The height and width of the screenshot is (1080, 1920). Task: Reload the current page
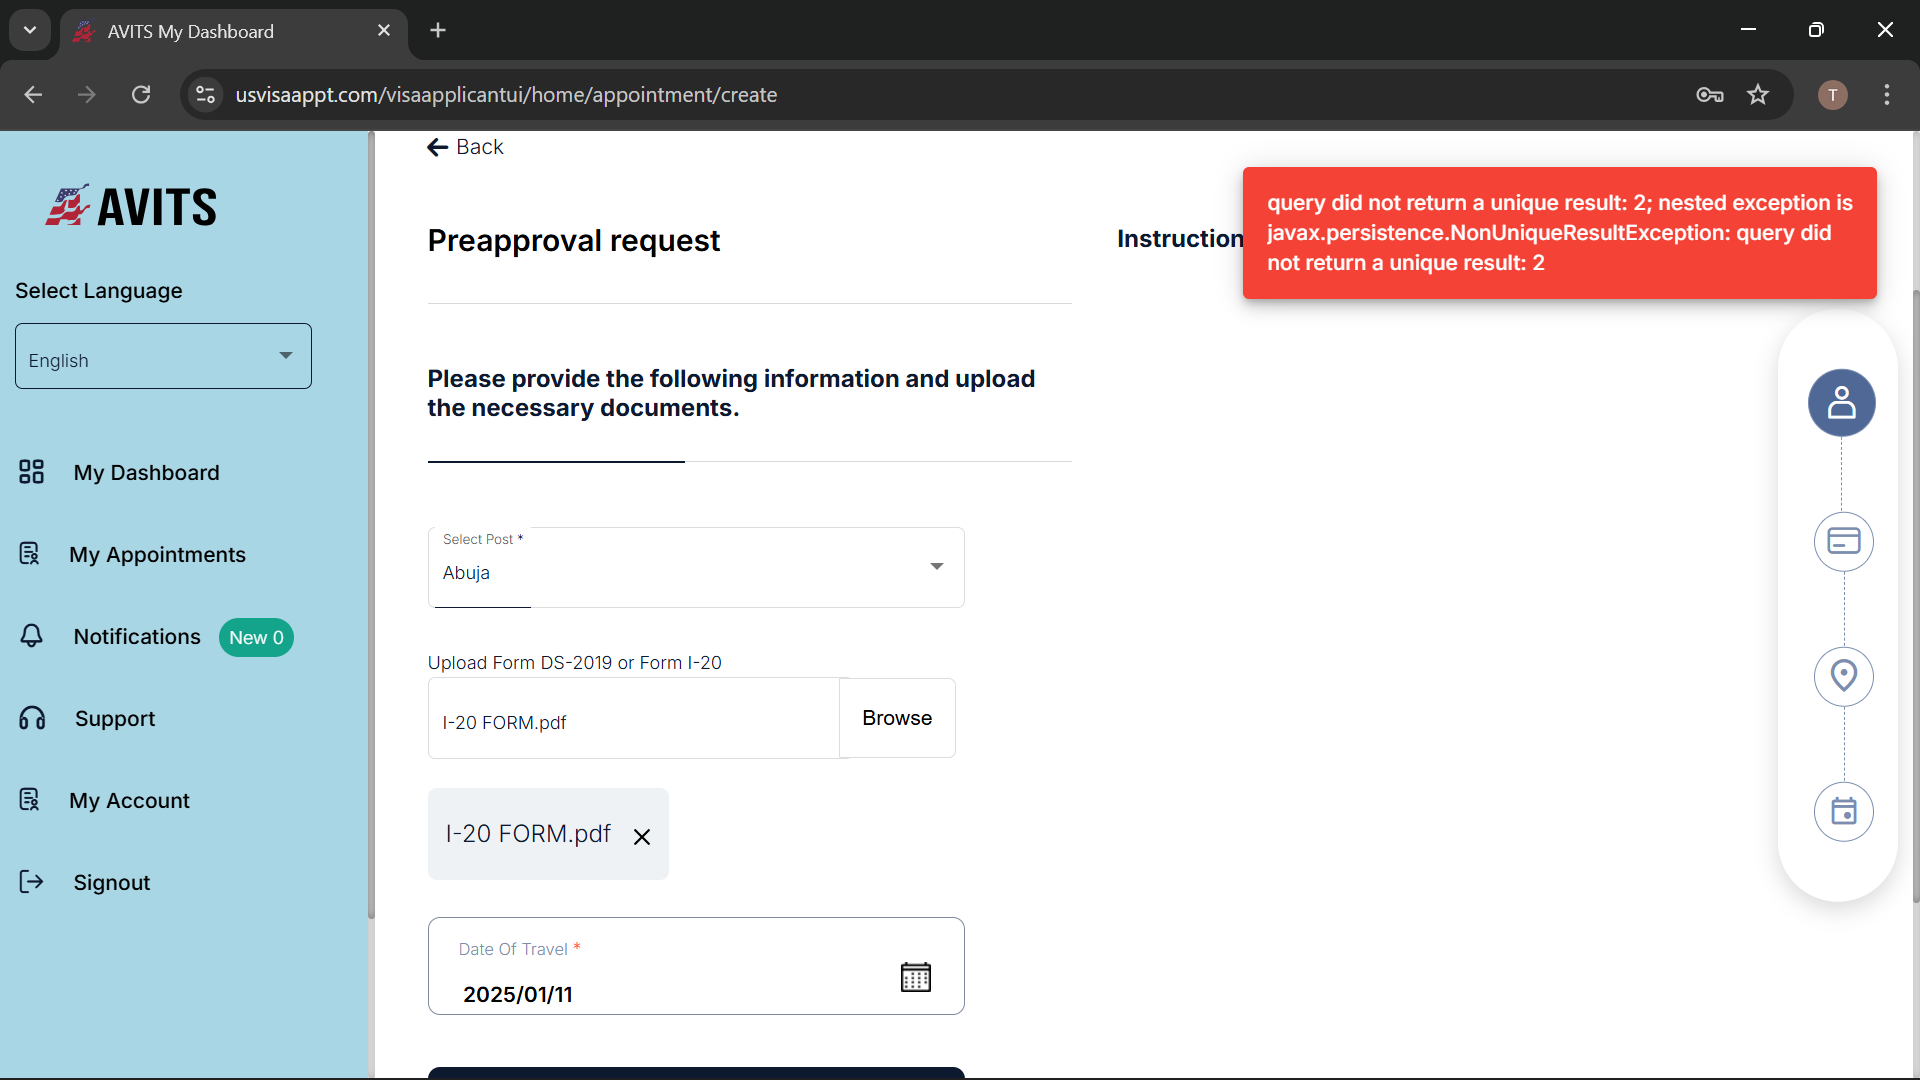[x=141, y=95]
